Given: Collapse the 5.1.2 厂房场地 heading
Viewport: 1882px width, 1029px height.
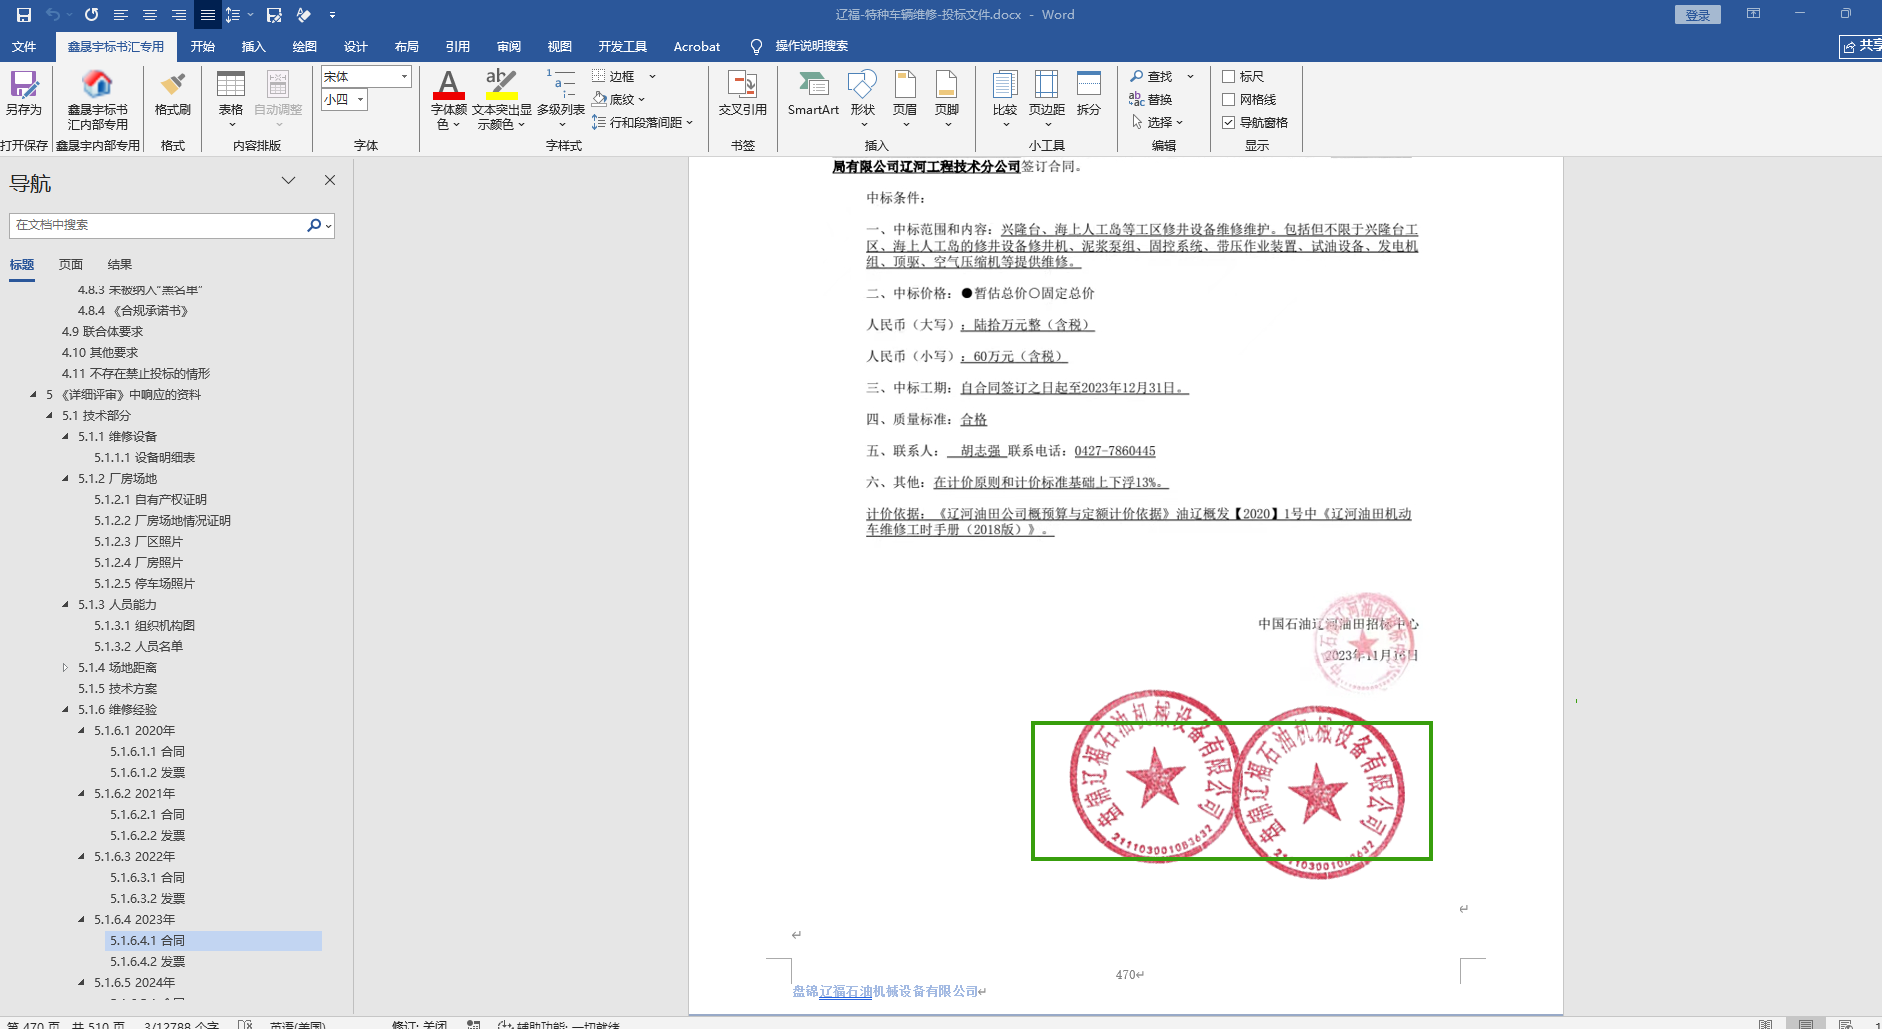Looking at the screenshot, I should tap(66, 479).
